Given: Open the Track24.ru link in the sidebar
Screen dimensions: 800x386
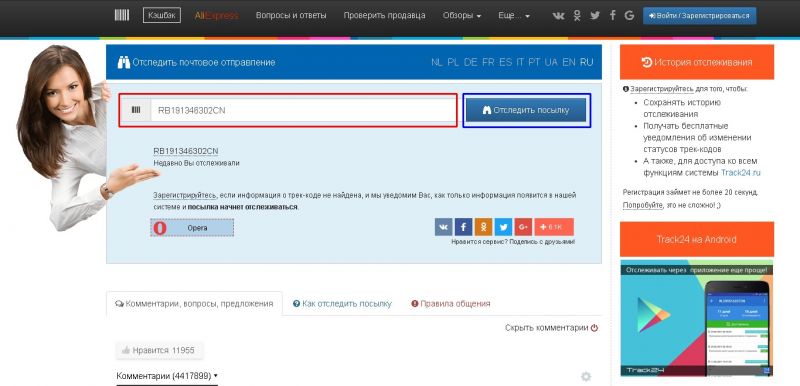Looking at the screenshot, I should tap(740, 172).
